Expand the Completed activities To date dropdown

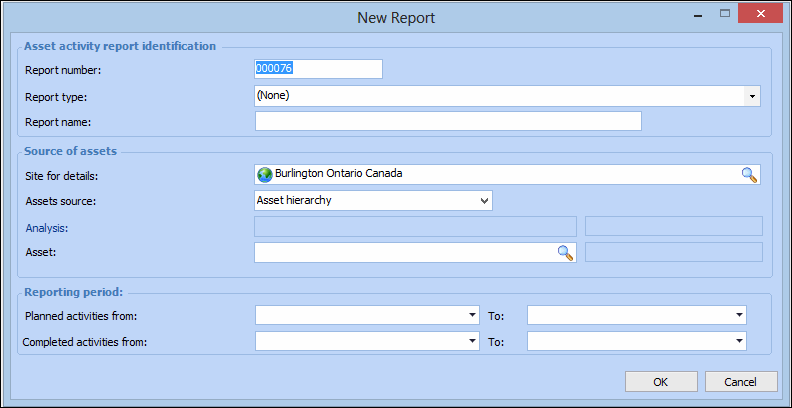[x=738, y=341]
